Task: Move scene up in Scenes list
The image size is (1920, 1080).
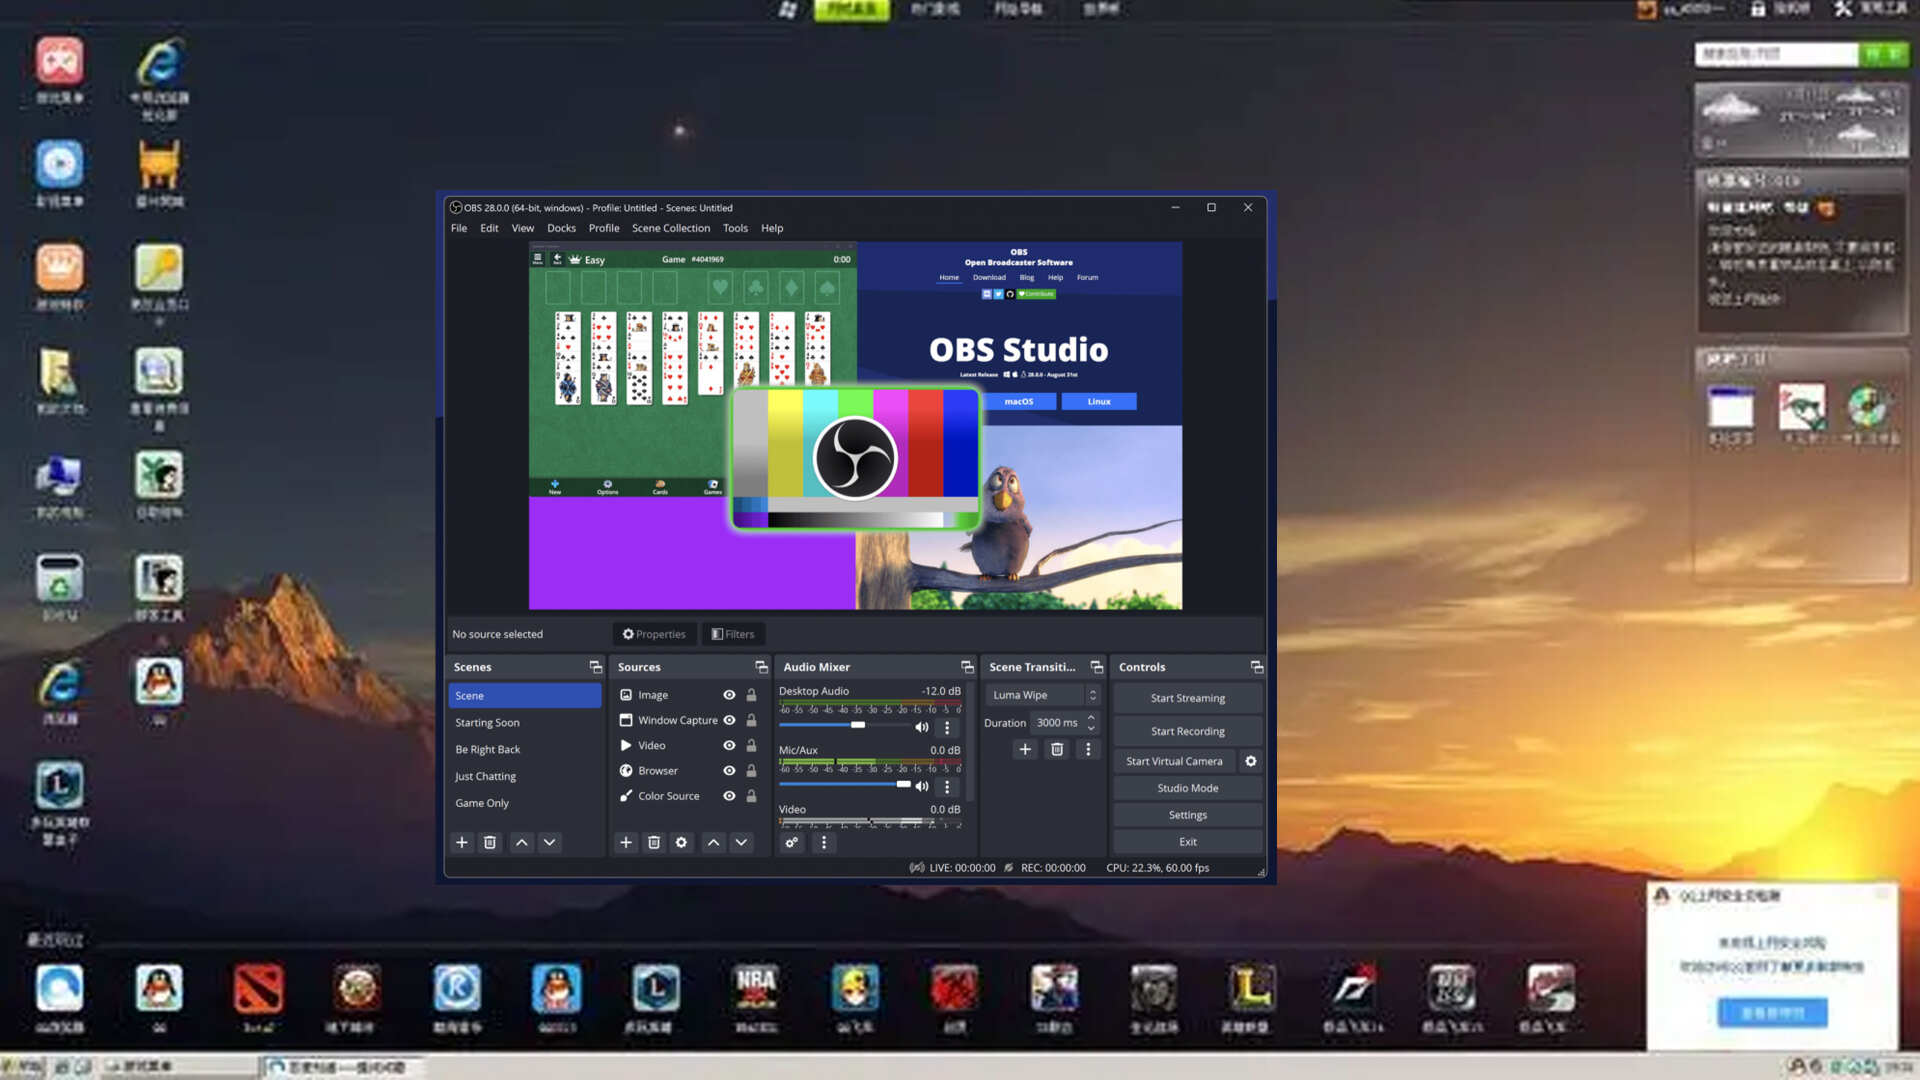Action: (x=521, y=842)
